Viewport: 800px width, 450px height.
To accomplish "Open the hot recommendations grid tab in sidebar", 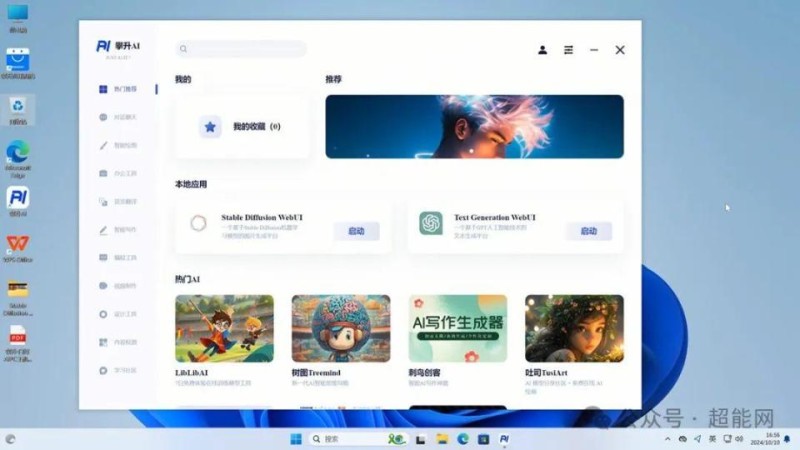I will point(118,89).
